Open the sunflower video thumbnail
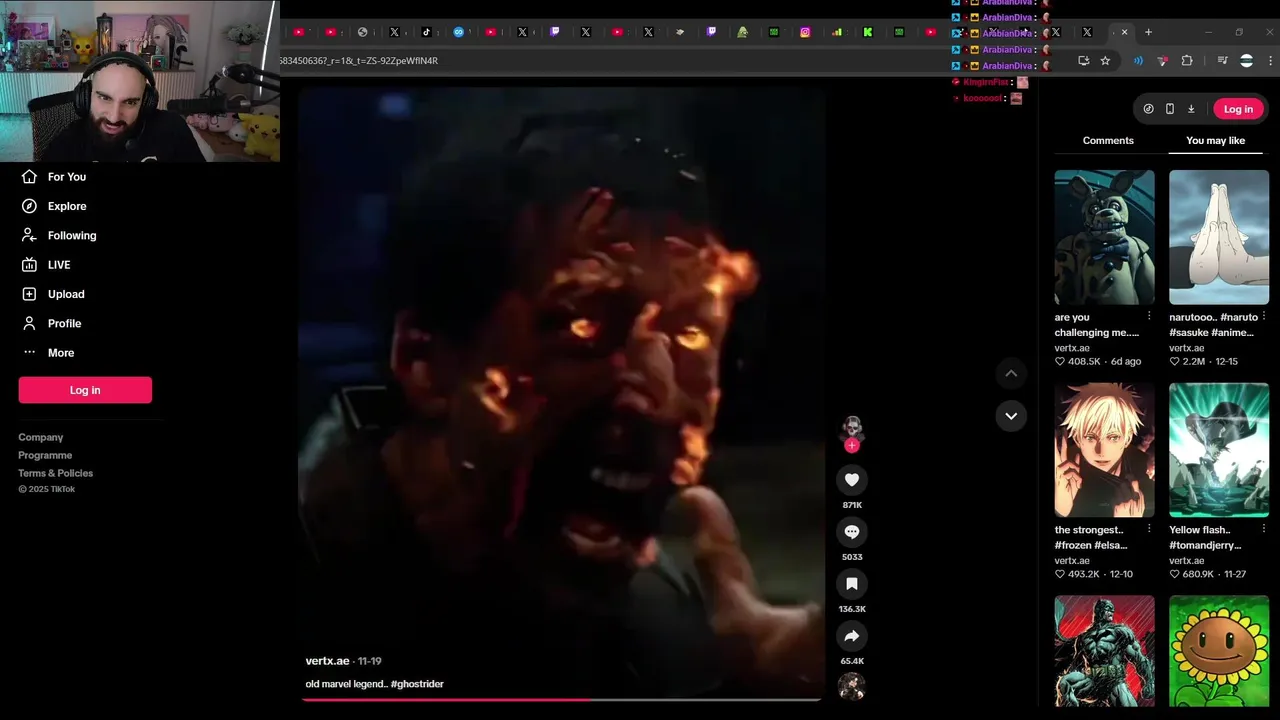1280x720 pixels. 1219,651
